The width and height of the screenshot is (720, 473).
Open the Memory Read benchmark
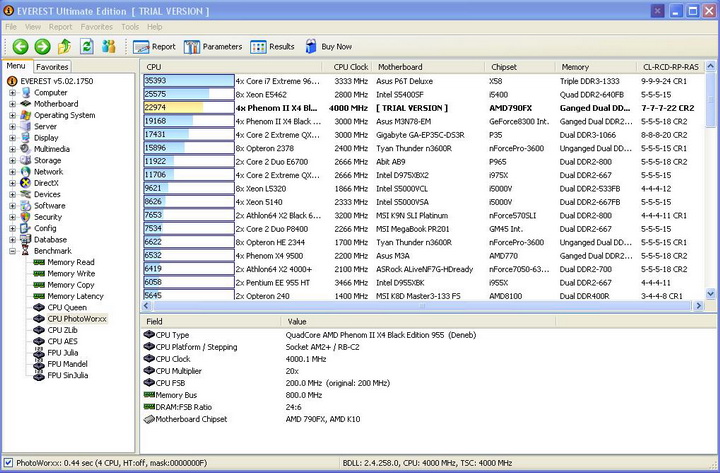(x=71, y=262)
